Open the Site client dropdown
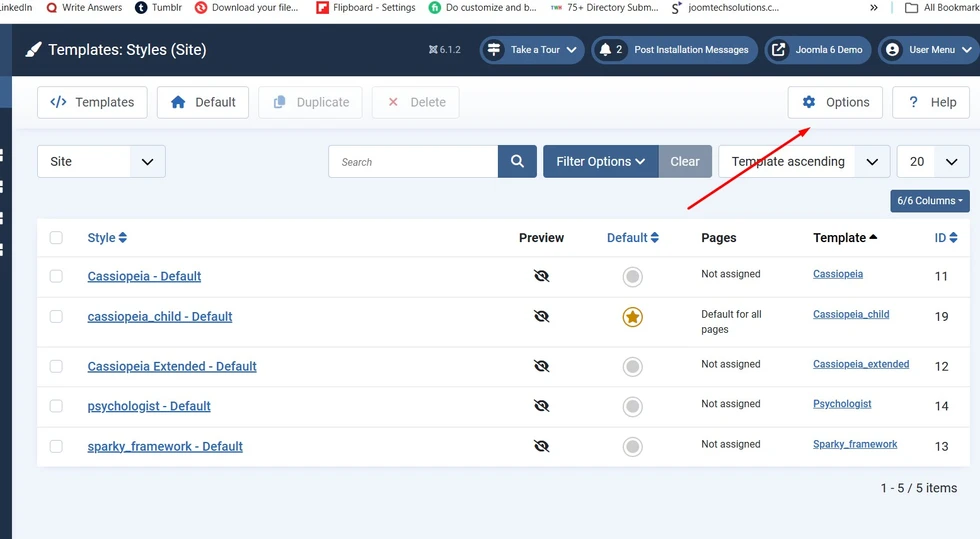The width and height of the screenshot is (980, 539). 101,161
